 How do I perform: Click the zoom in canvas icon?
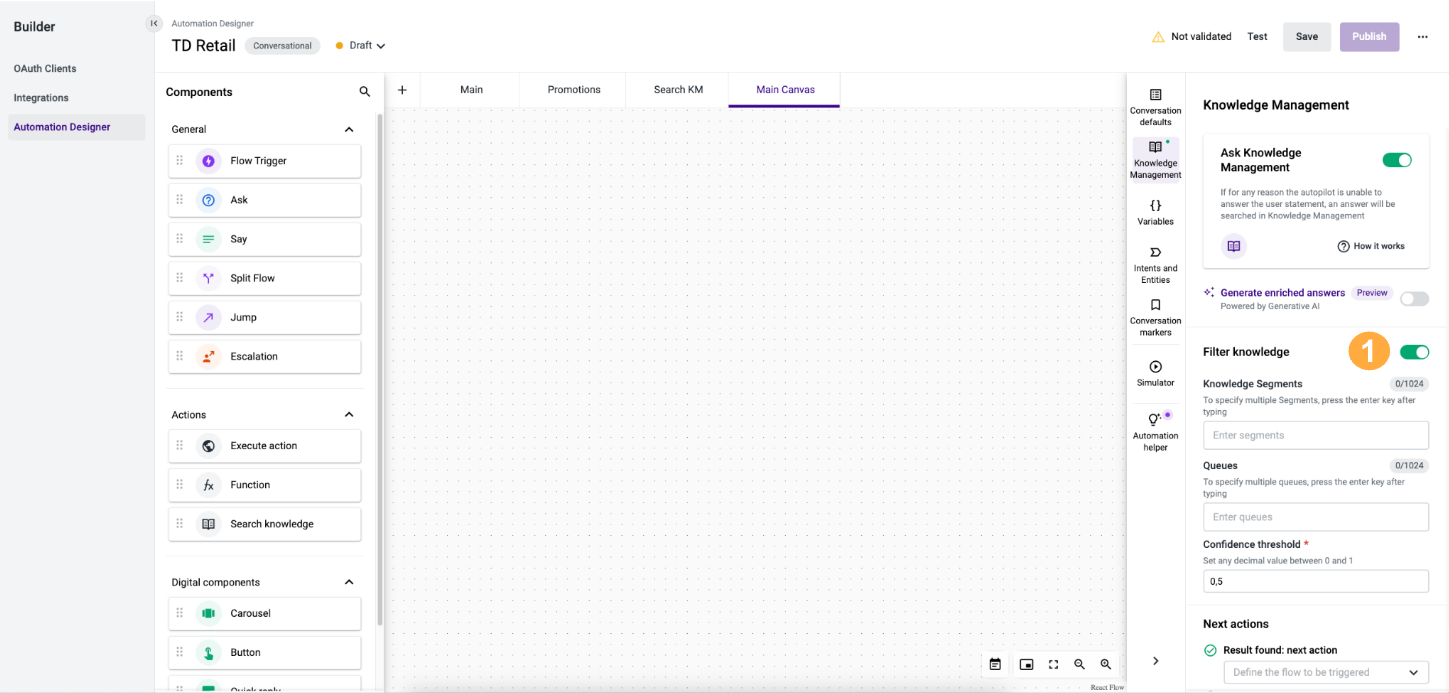[x=1105, y=664]
